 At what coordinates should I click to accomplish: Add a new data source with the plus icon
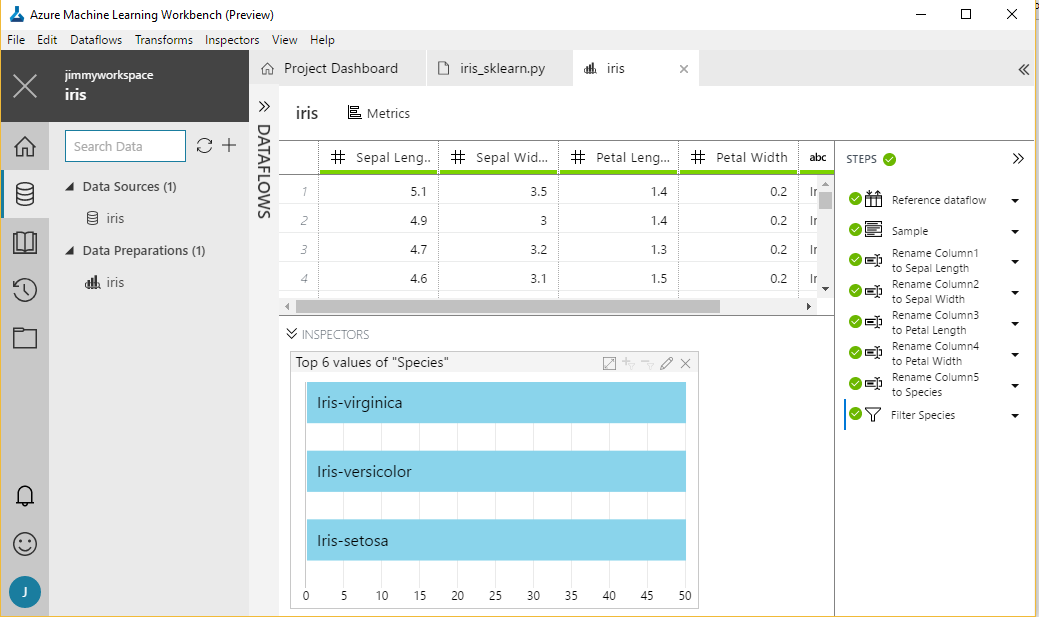tap(229, 145)
